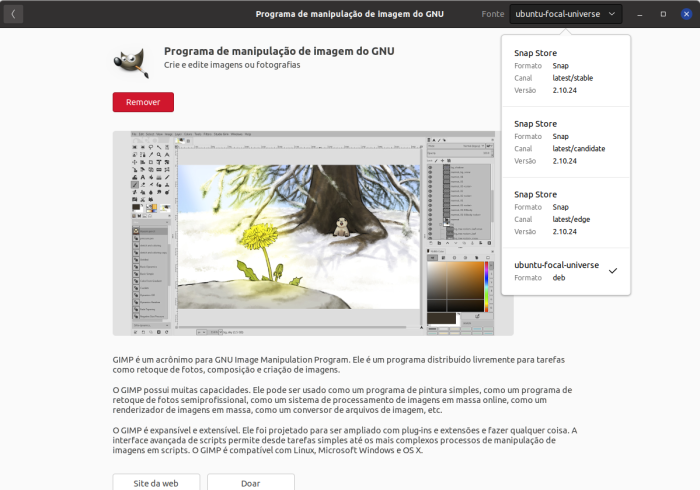
Task: Click the subtitle 'Crie e edite imagens ou fotografias'
Action: pos(232,65)
